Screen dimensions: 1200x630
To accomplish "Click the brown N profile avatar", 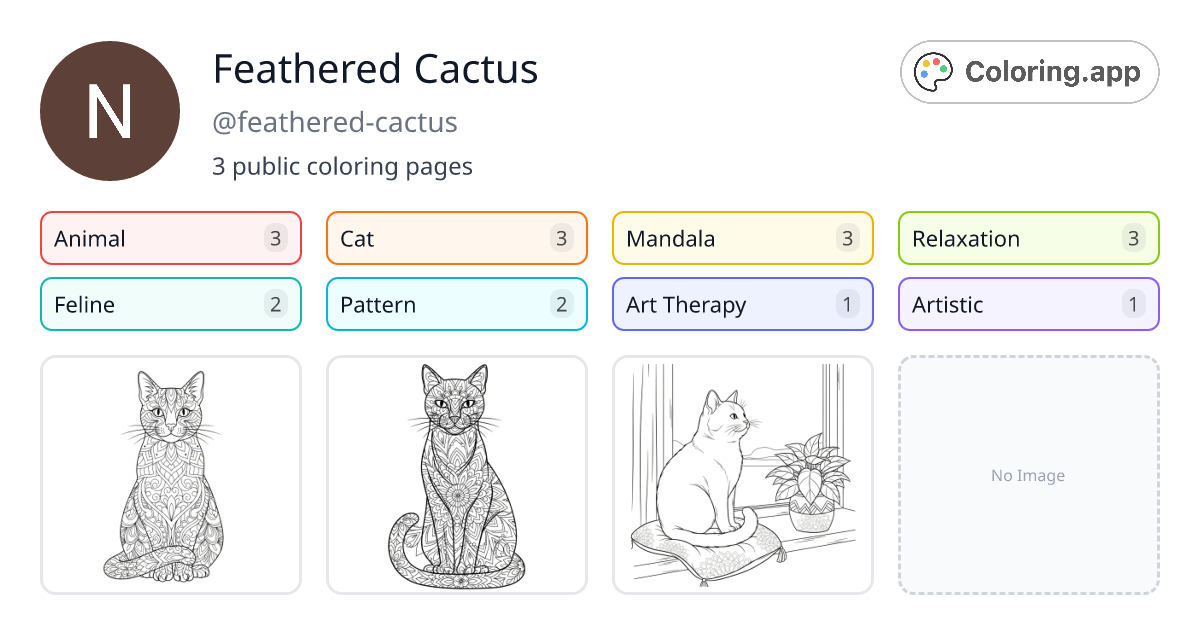I will [110, 111].
